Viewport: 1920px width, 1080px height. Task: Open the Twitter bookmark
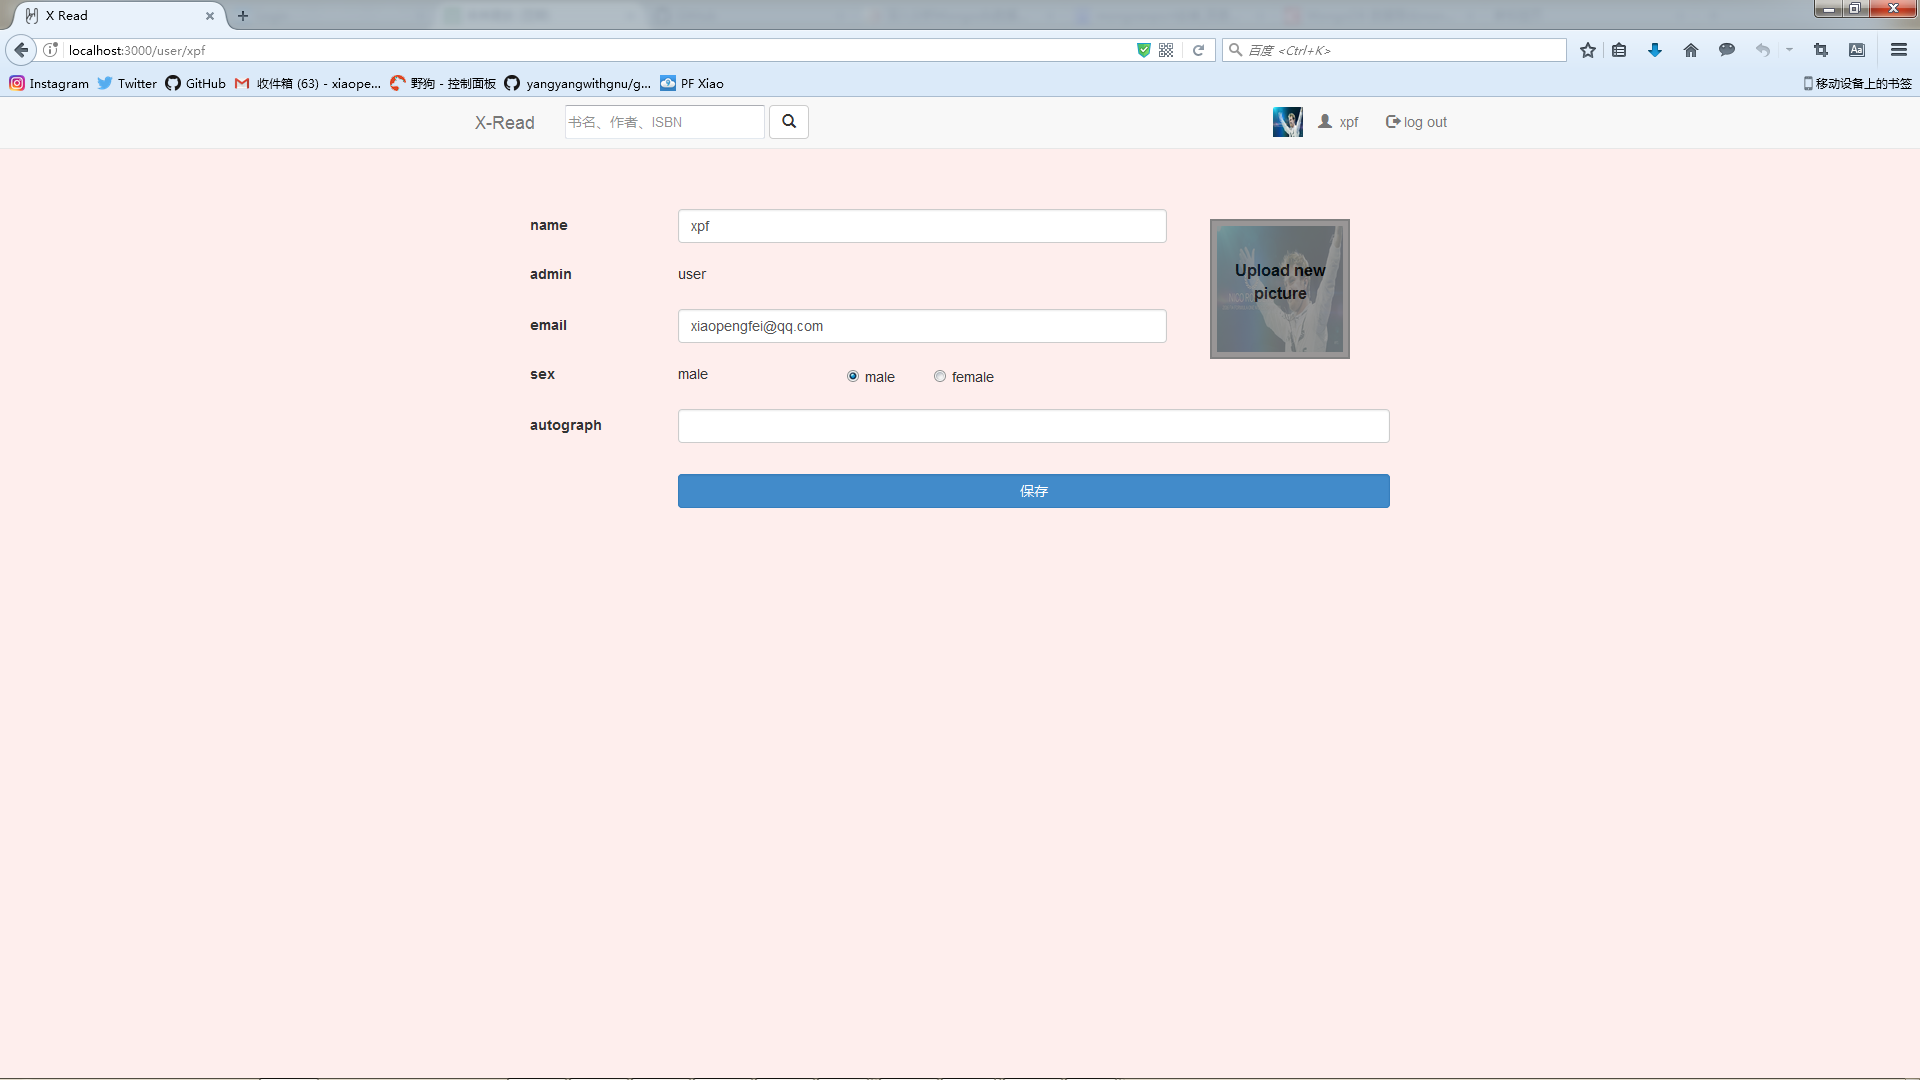click(x=127, y=84)
